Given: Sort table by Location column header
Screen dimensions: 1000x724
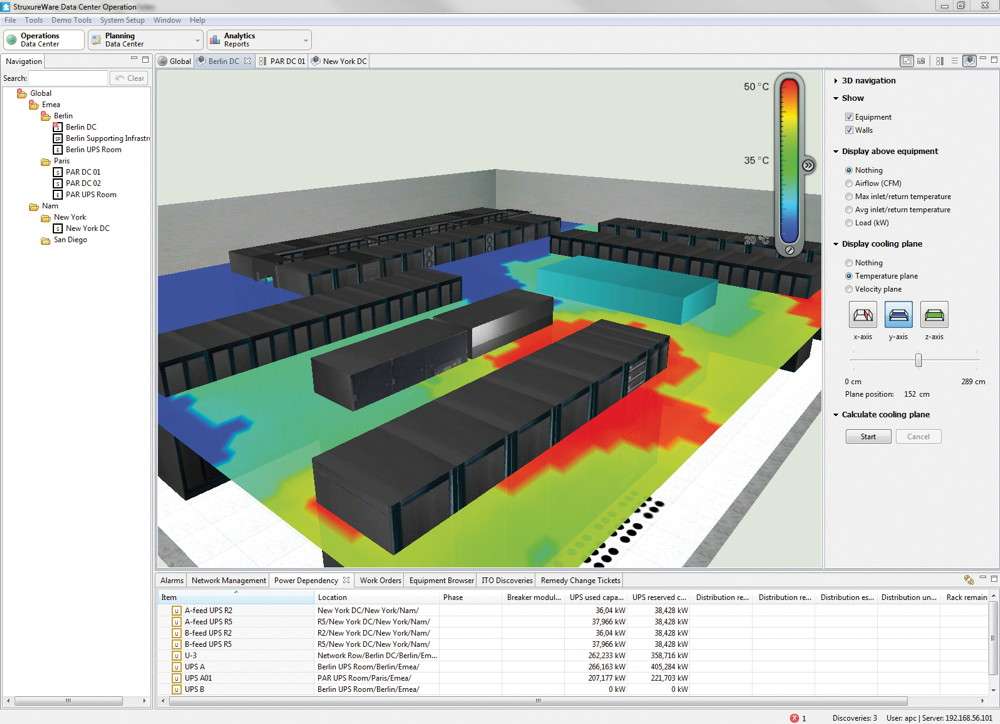Looking at the screenshot, I should (x=376, y=598).
